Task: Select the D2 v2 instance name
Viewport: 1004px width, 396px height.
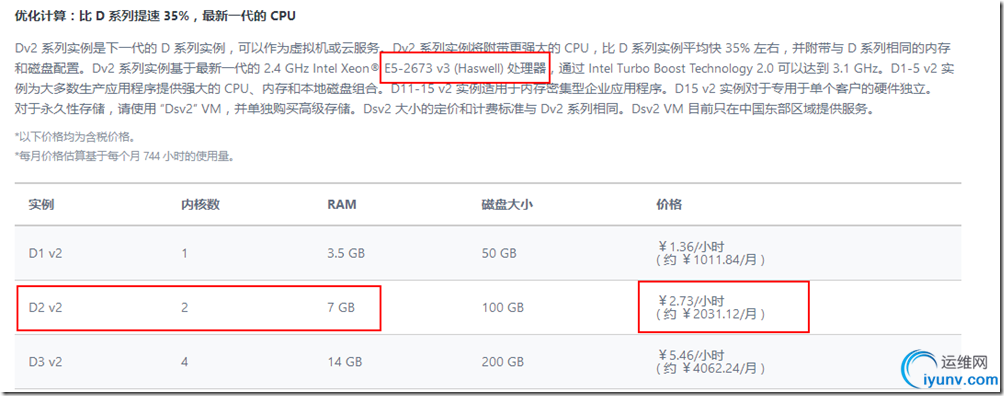Action: 45,308
